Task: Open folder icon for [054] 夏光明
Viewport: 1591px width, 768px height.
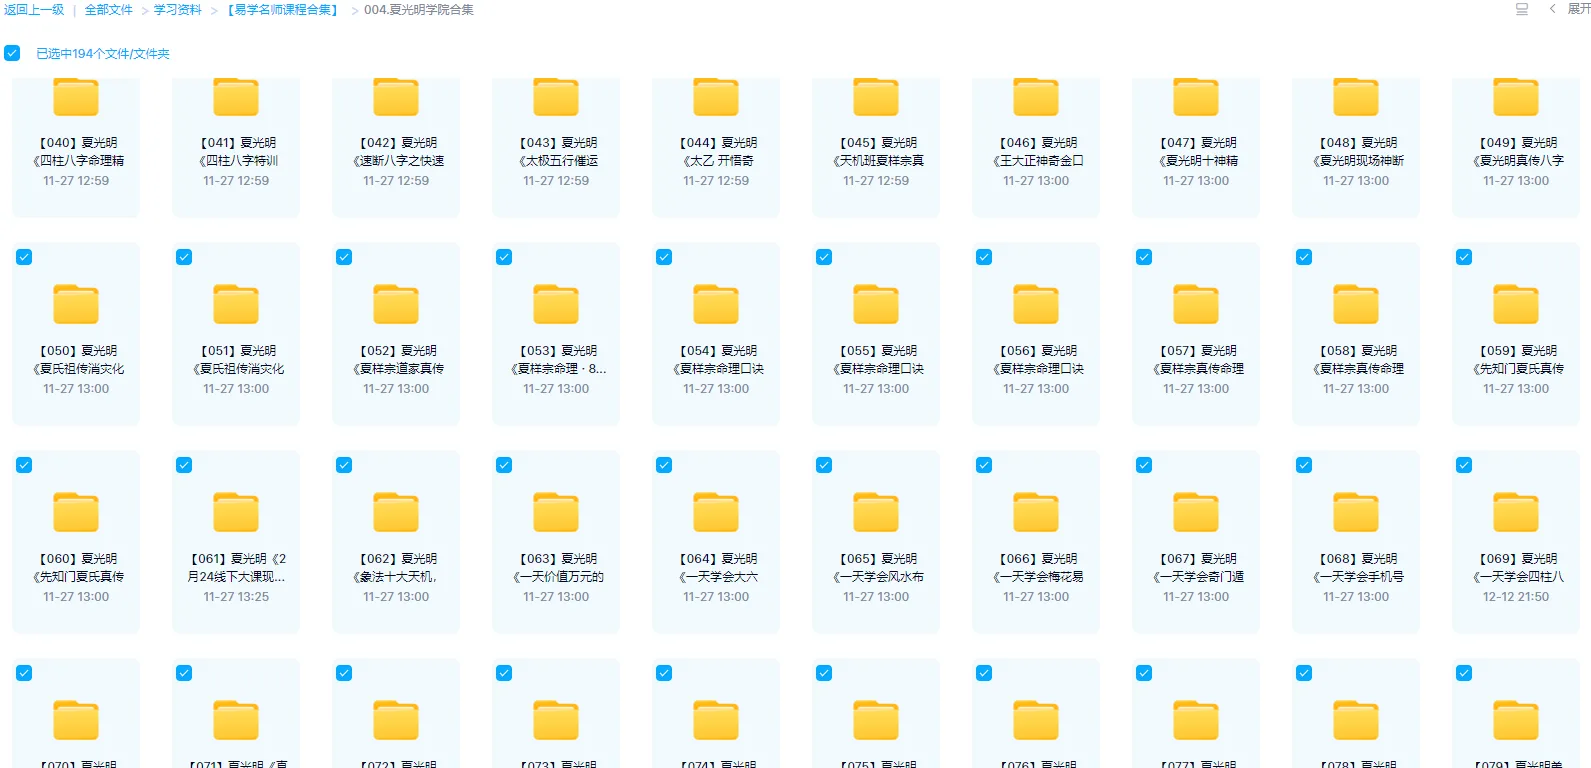Action: tap(716, 304)
